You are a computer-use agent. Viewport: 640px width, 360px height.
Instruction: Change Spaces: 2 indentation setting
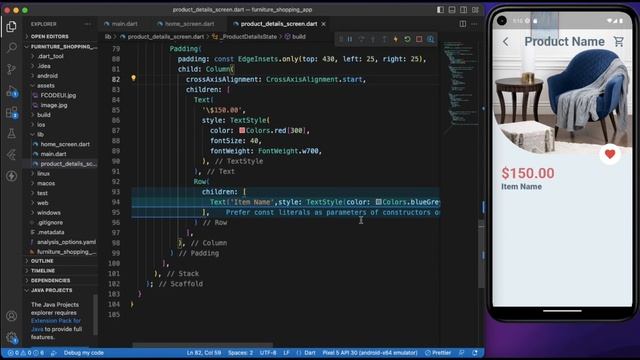[x=240, y=353]
